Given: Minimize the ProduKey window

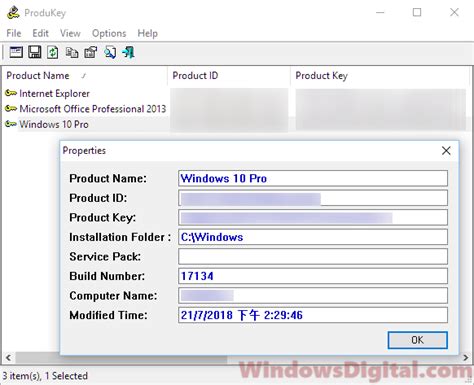Looking at the screenshot, I should 380,12.
